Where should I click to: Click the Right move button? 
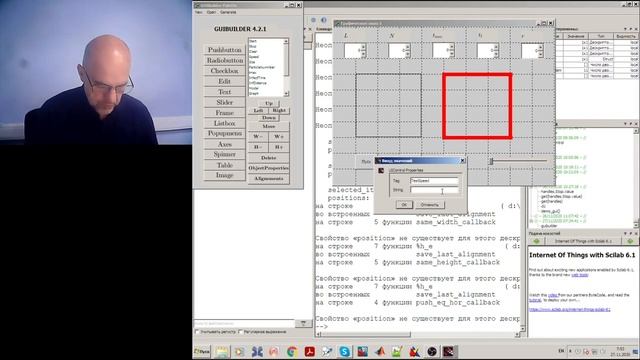(279, 111)
